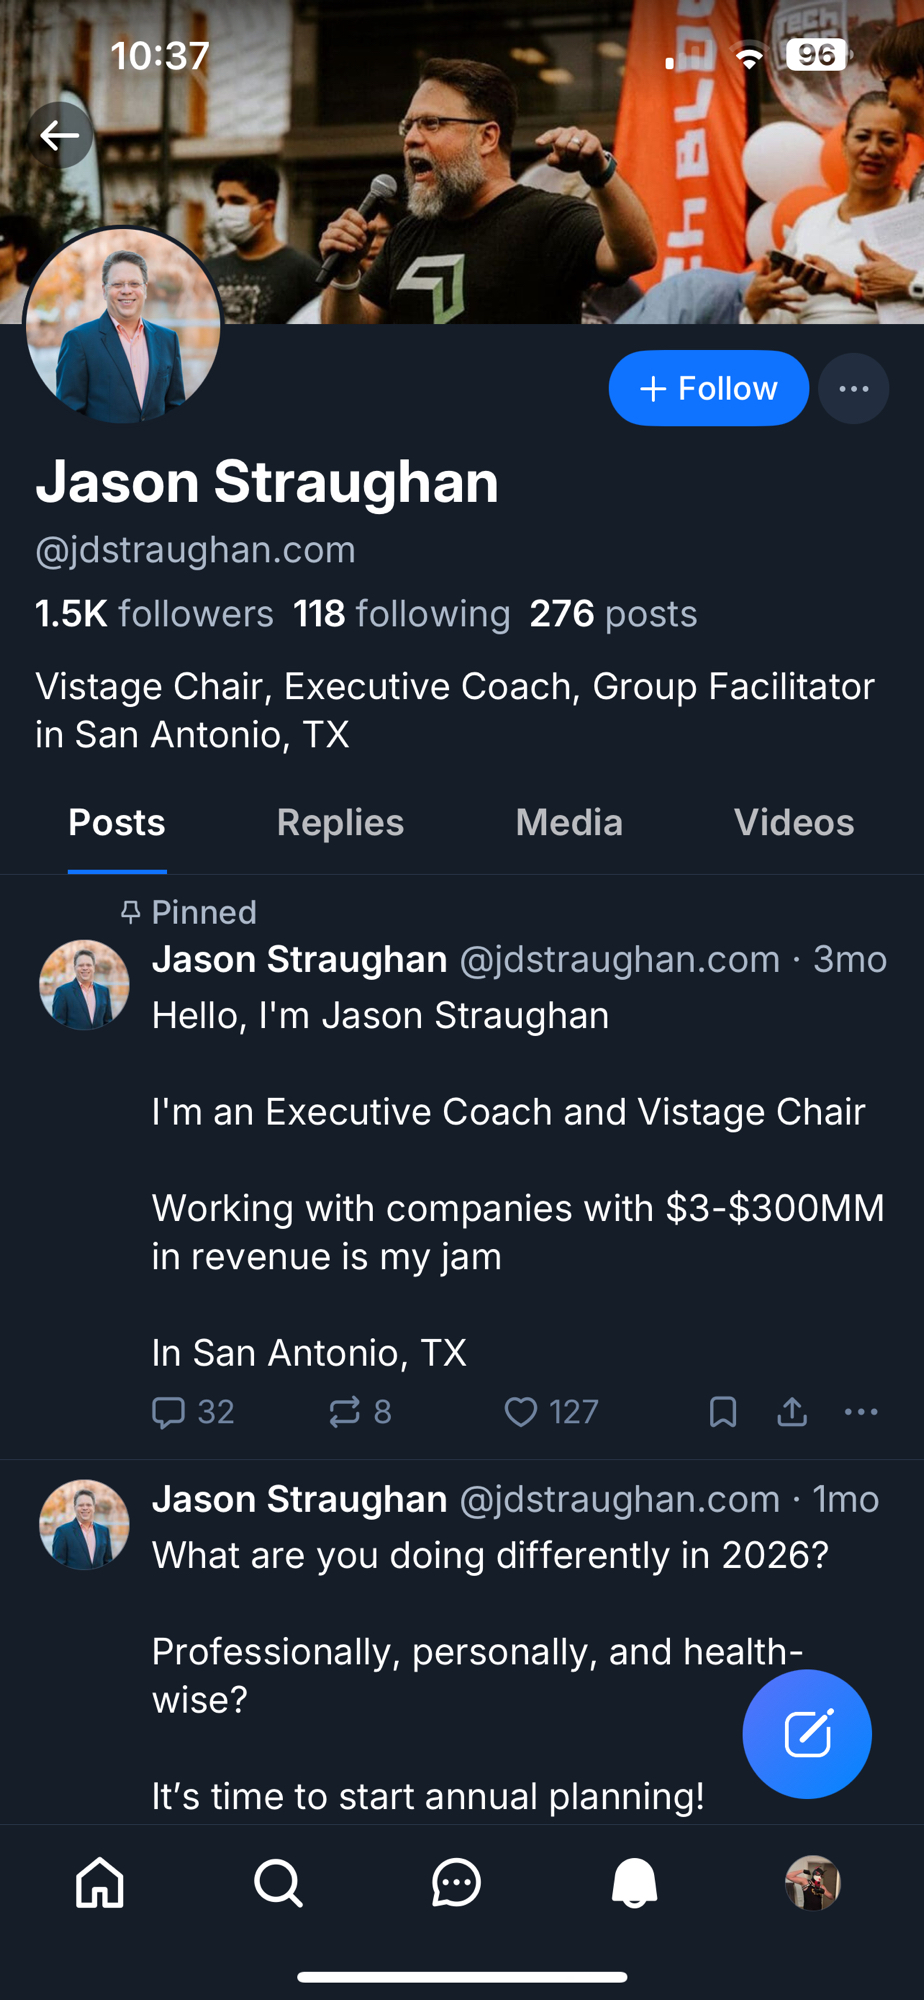The width and height of the screenshot is (924, 2000).
Task: Share the pinned post
Action: coord(792,1412)
